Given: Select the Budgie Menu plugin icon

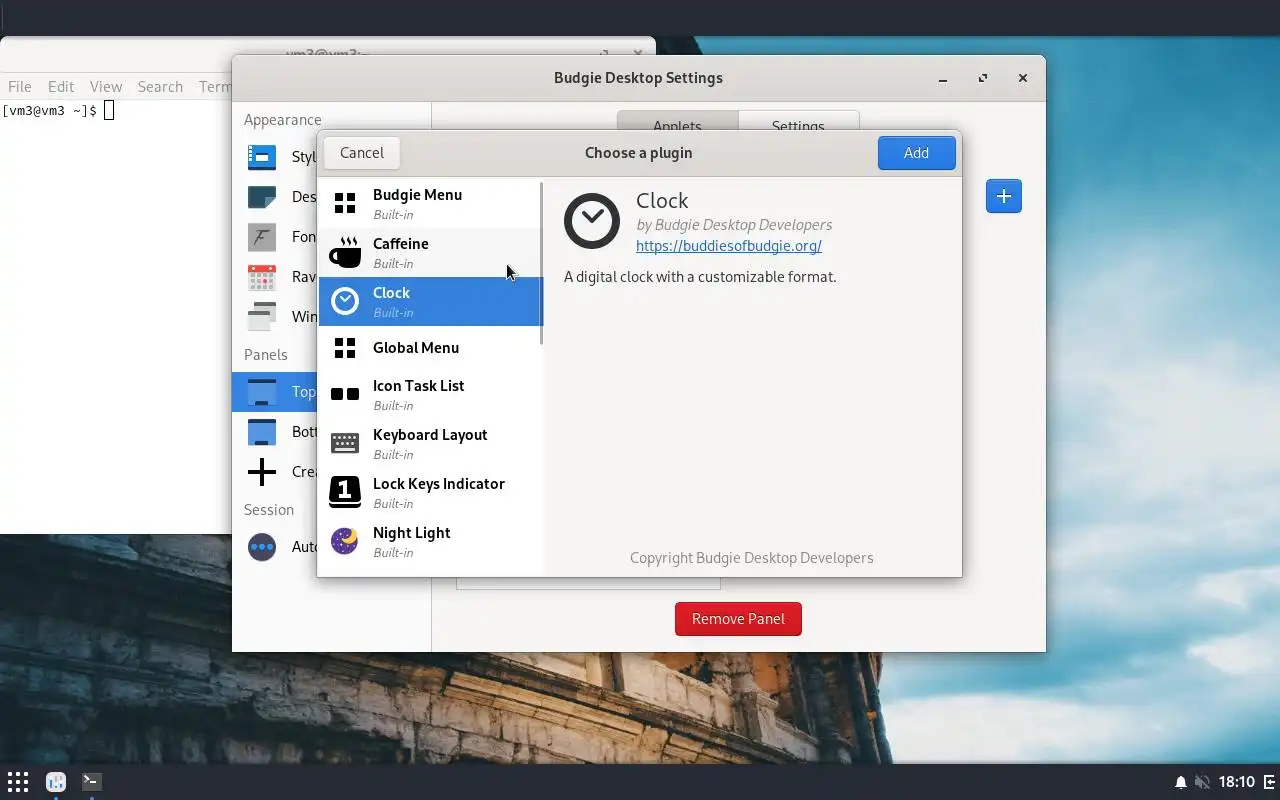Looking at the screenshot, I should (x=345, y=204).
